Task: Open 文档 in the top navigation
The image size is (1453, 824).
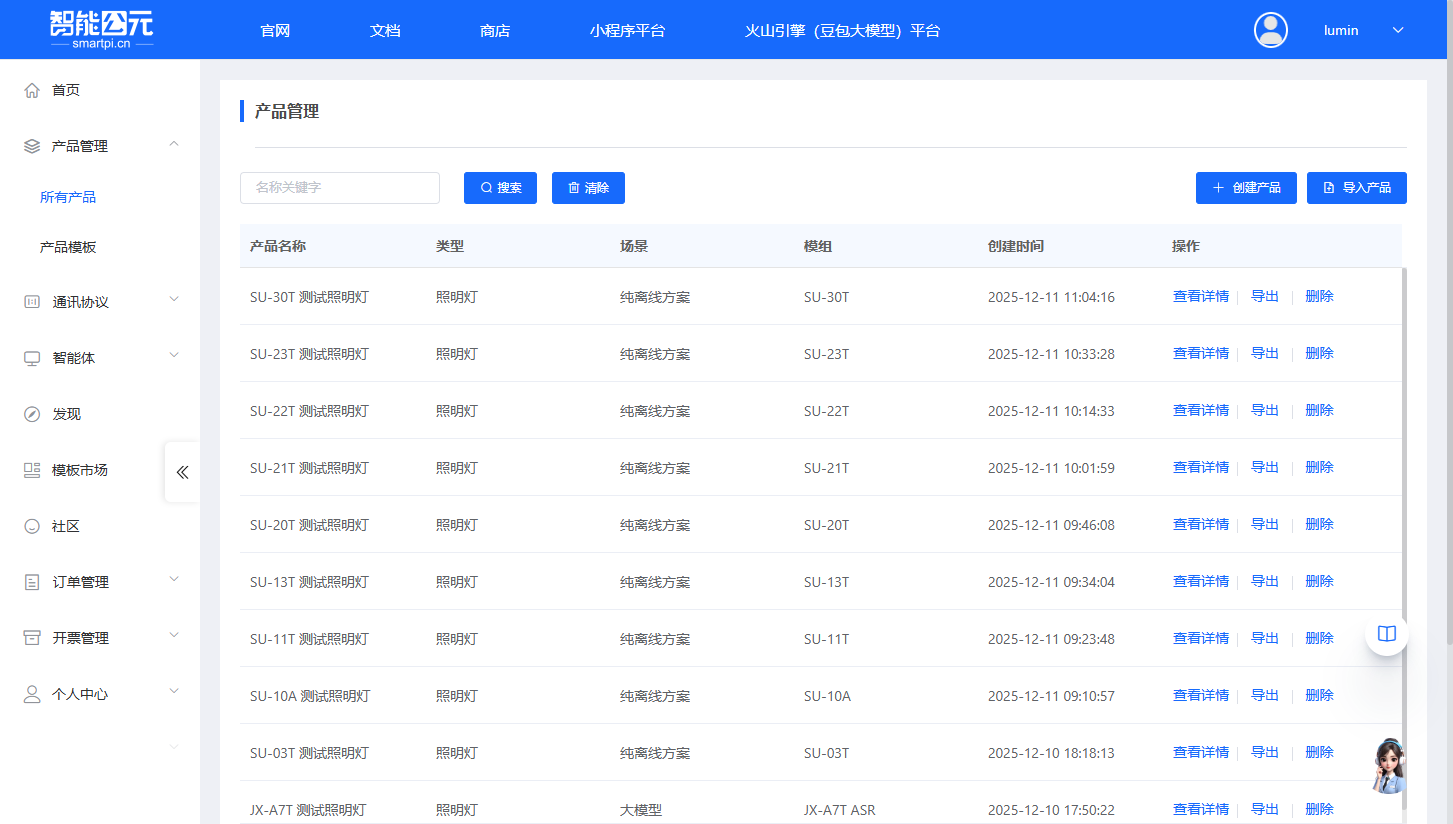Action: tap(385, 30)
